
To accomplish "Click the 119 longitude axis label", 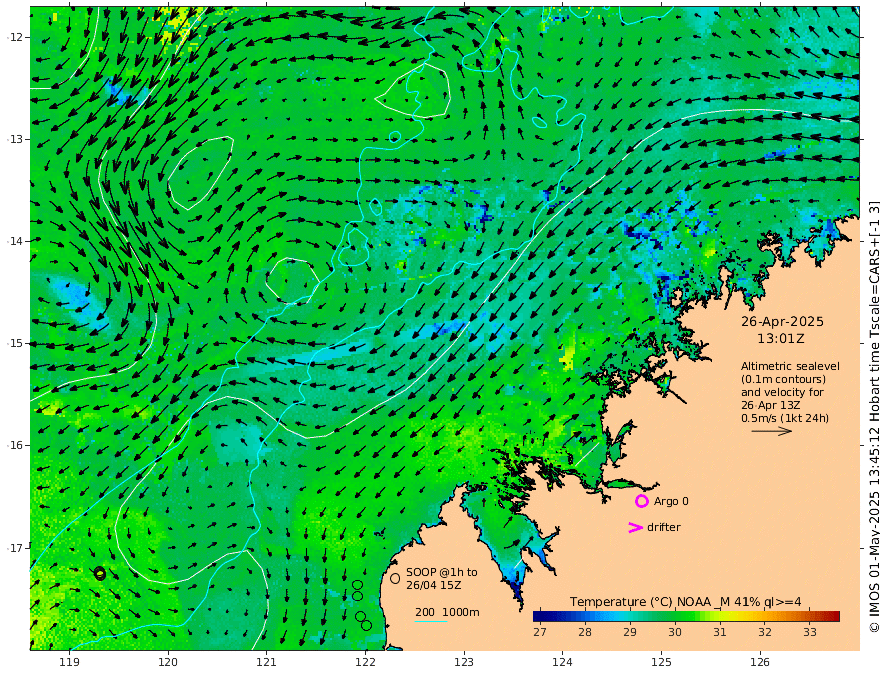I will point(69,662).
